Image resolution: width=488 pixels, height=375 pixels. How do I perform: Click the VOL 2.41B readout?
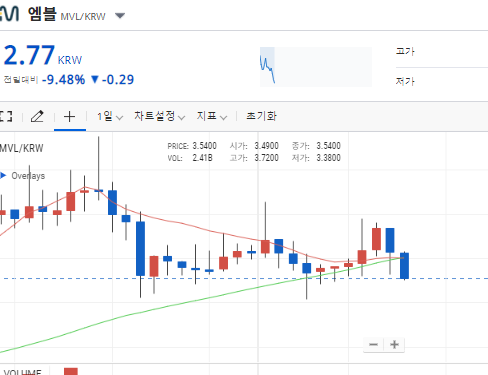pyautogui.click(x=190, y=158)
